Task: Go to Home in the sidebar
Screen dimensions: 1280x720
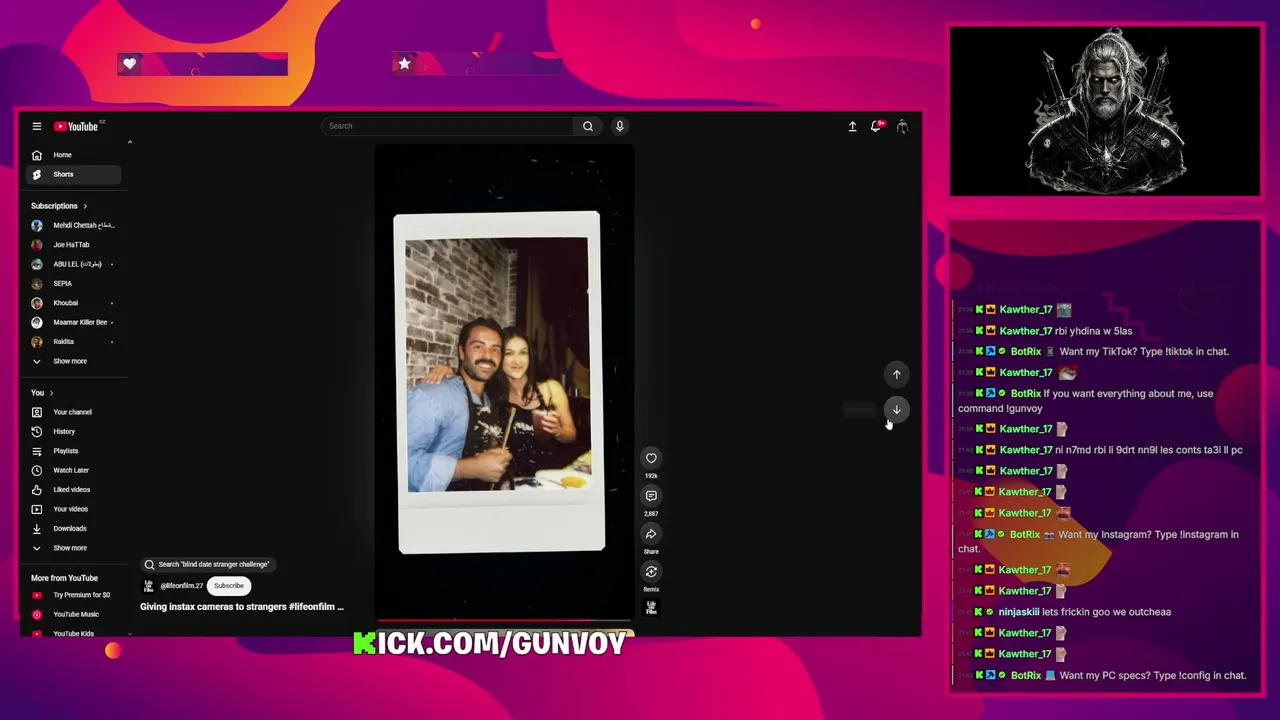Action: (x=73, y=155)
